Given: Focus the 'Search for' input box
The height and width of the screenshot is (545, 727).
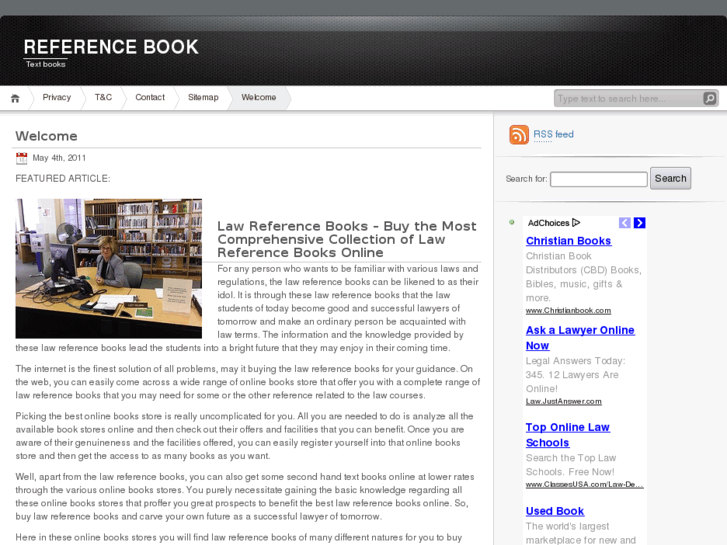Looking at the screenshot, I should [x=599, y=179].
